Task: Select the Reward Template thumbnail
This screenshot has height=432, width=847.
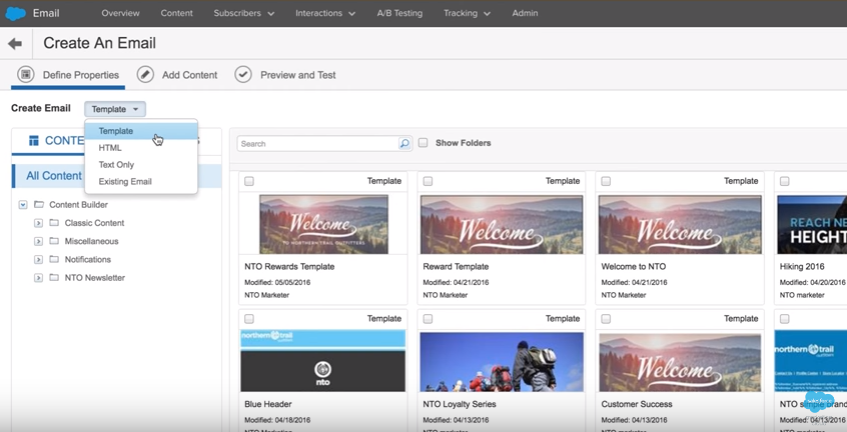Action: pos(502,224)
